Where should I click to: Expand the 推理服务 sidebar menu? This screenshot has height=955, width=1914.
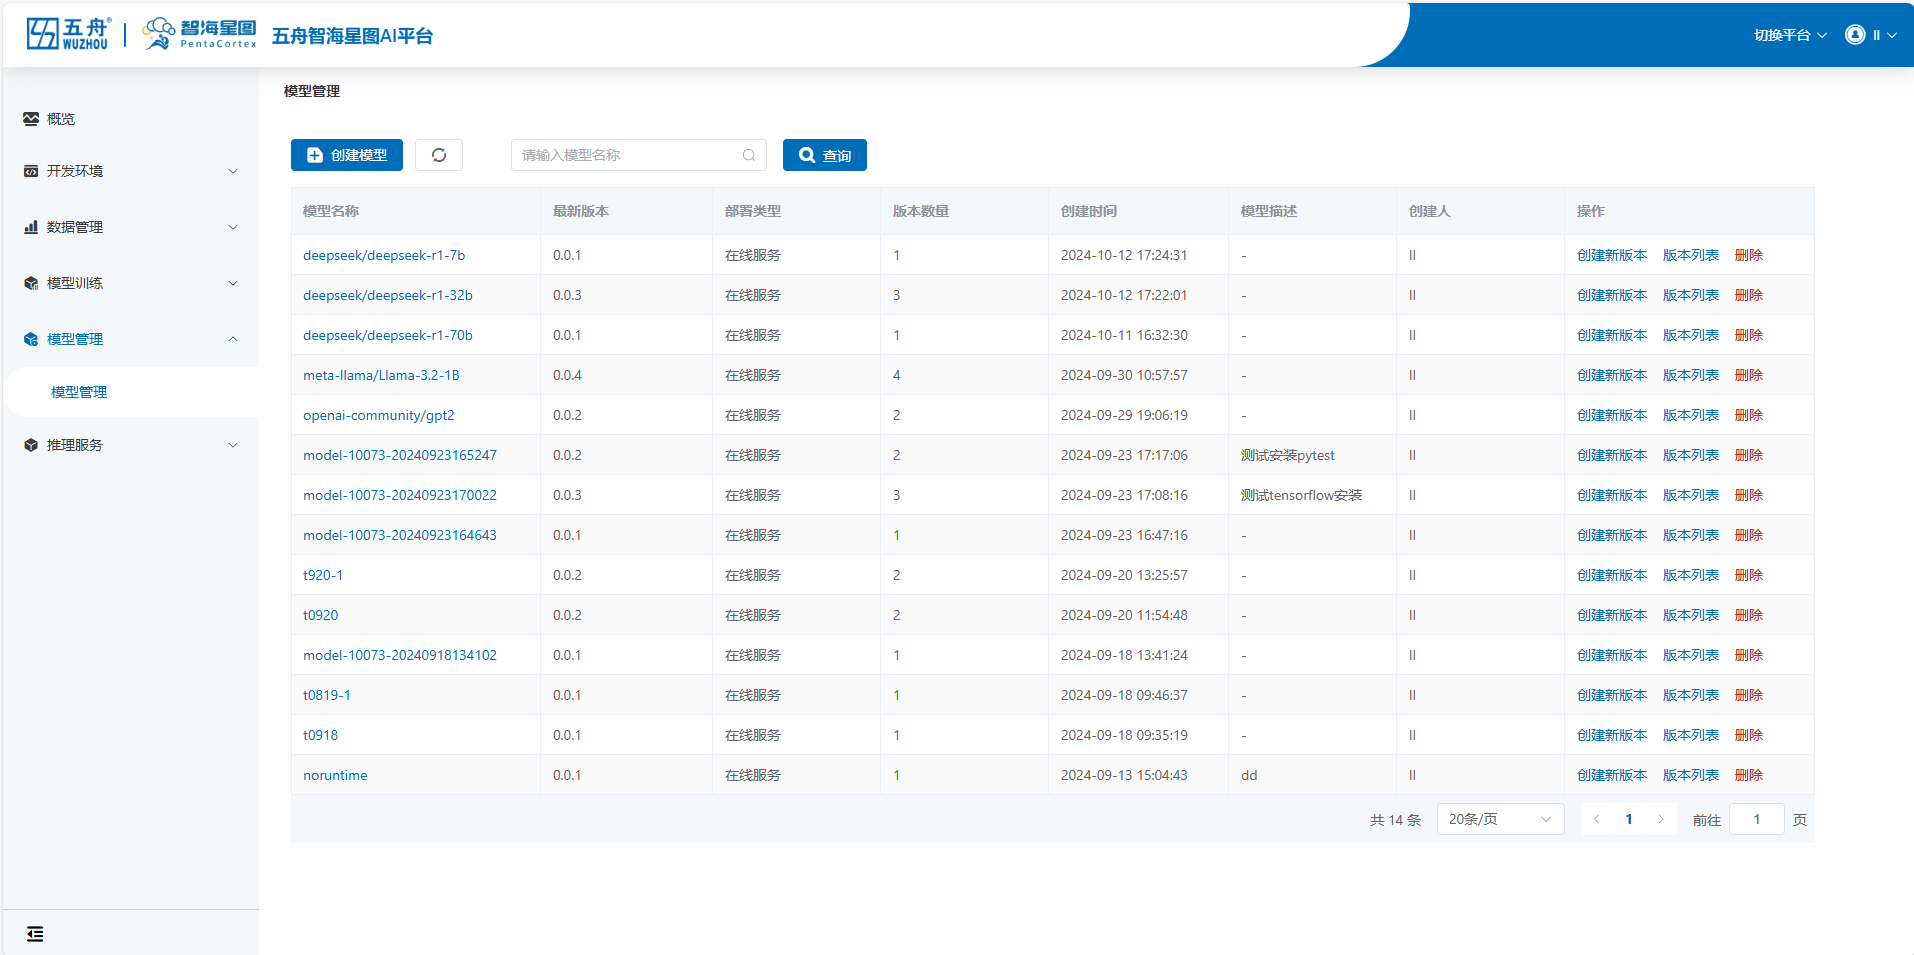[130, 445]
